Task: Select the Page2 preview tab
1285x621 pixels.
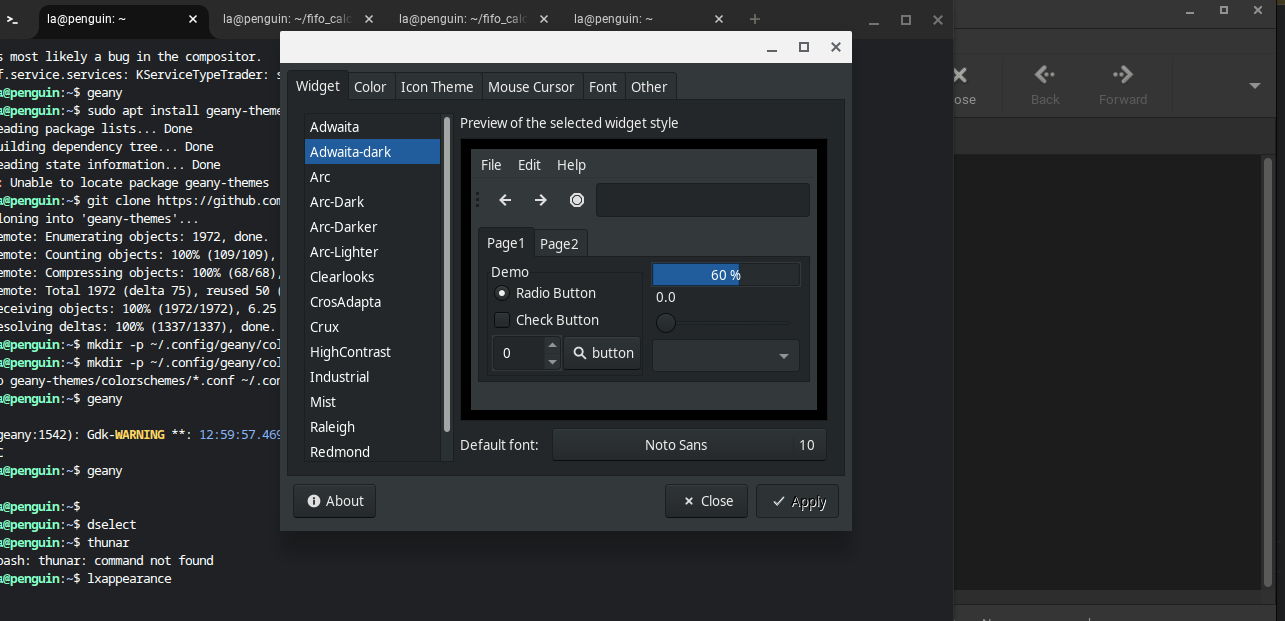Action: (x=559, y=244)
